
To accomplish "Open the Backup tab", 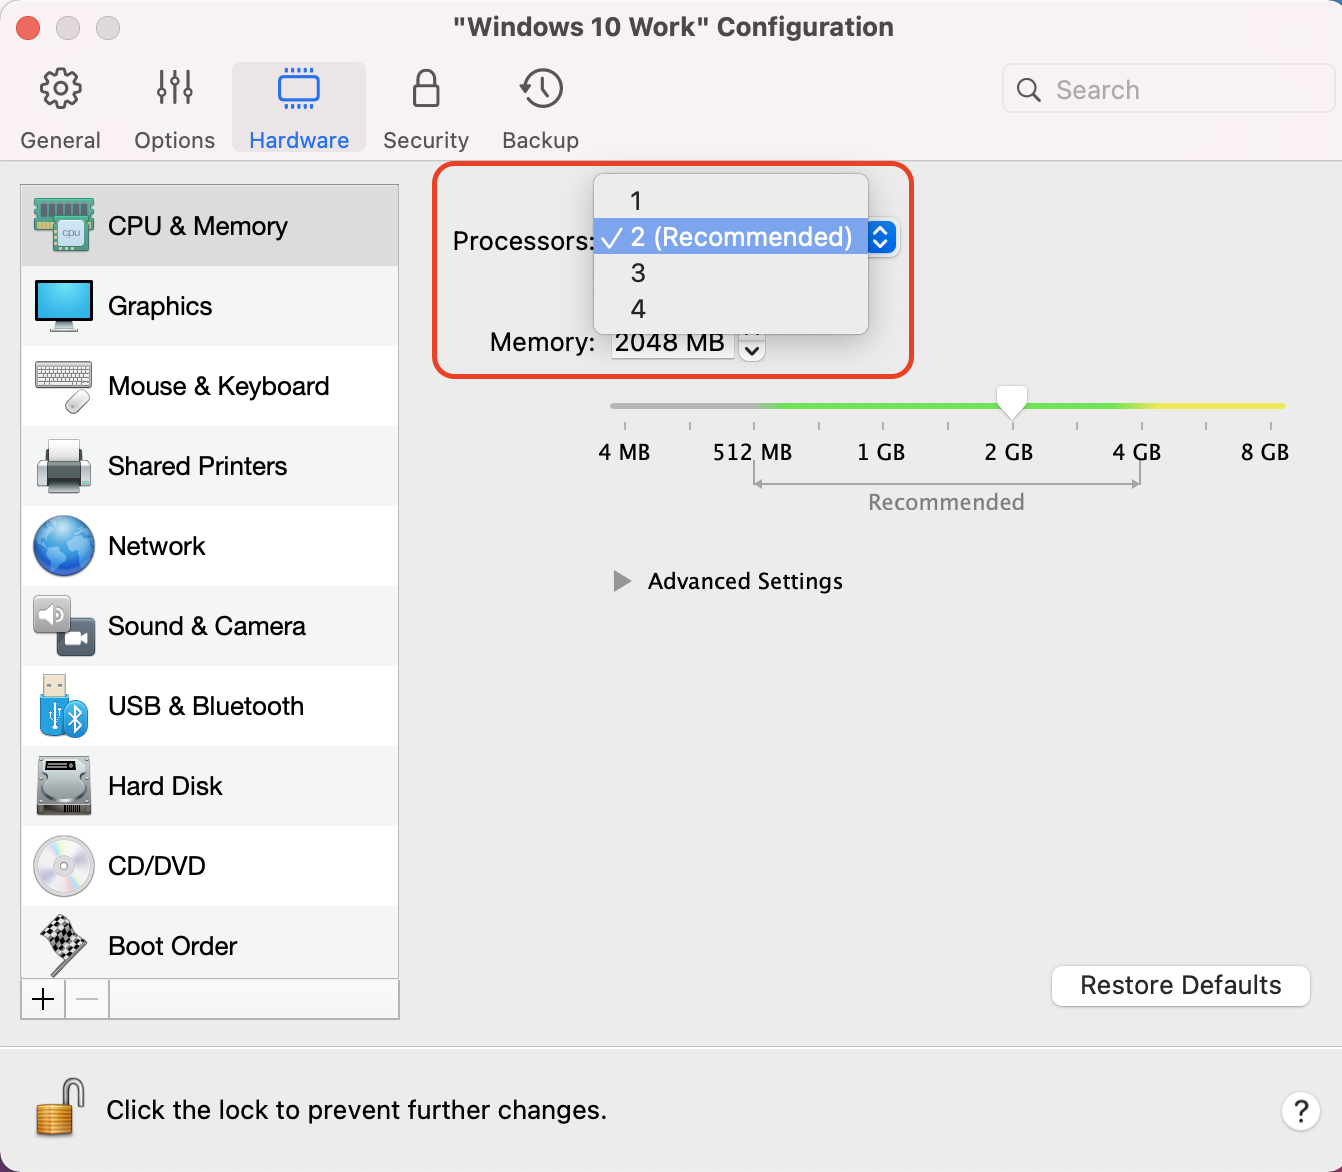I will click(540, 108).
